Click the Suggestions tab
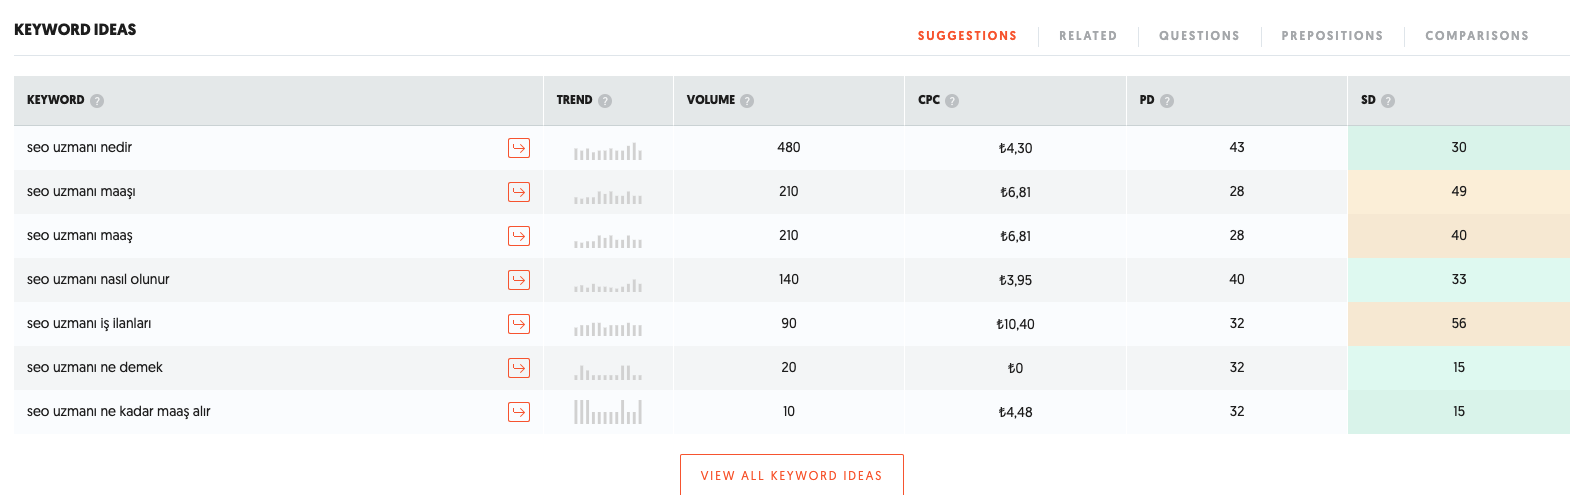 point(967,36)
